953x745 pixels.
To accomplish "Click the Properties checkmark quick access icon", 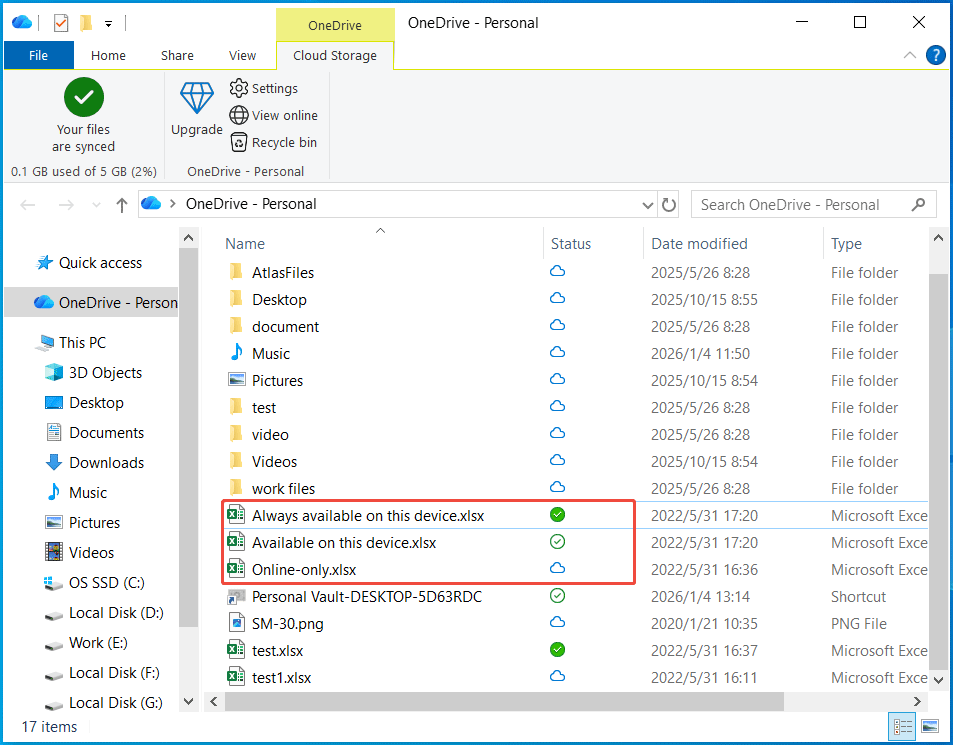I will 61,23.
